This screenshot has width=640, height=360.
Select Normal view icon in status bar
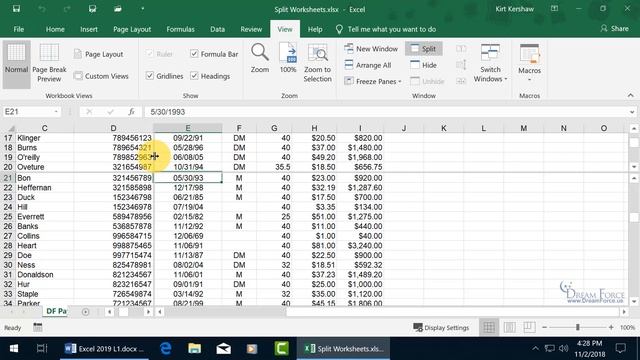[489, 327]
